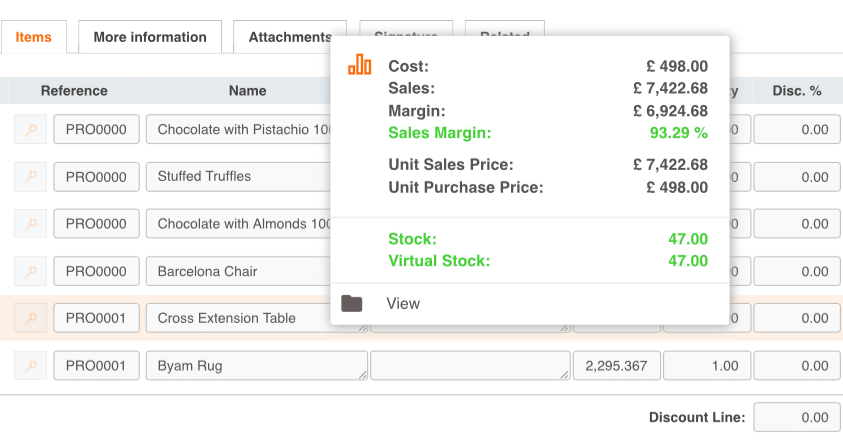Switch to the Items tab
The image size is (843, 442).
click(x=33, y=37)
